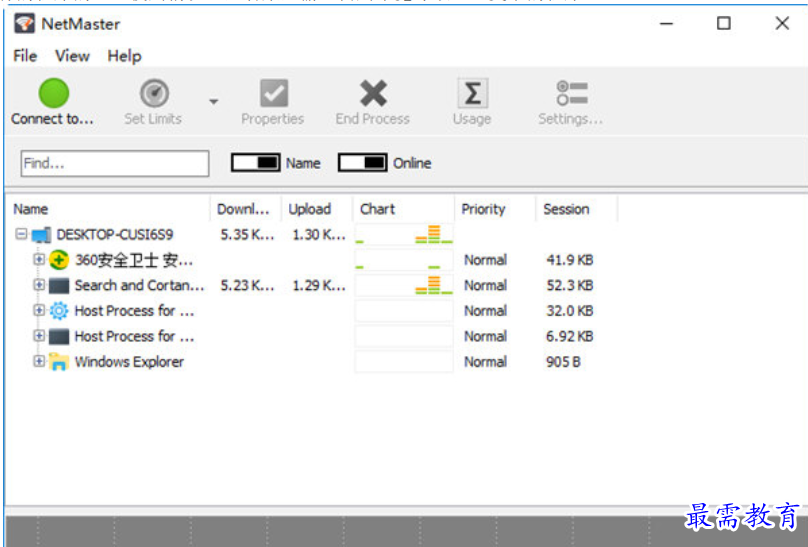Collapse the DESKTOP-CUSI6S9 tree node

point(21,234)
